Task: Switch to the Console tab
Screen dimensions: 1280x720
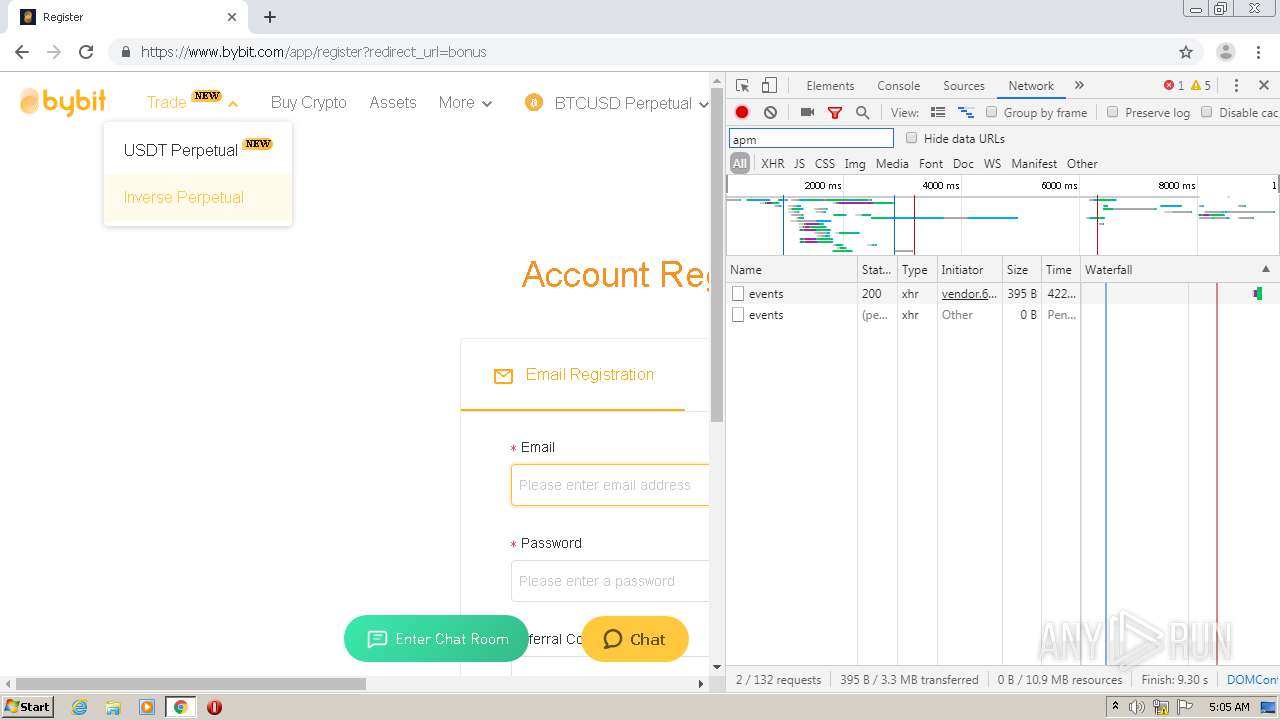Action: [x=898, y=86]
